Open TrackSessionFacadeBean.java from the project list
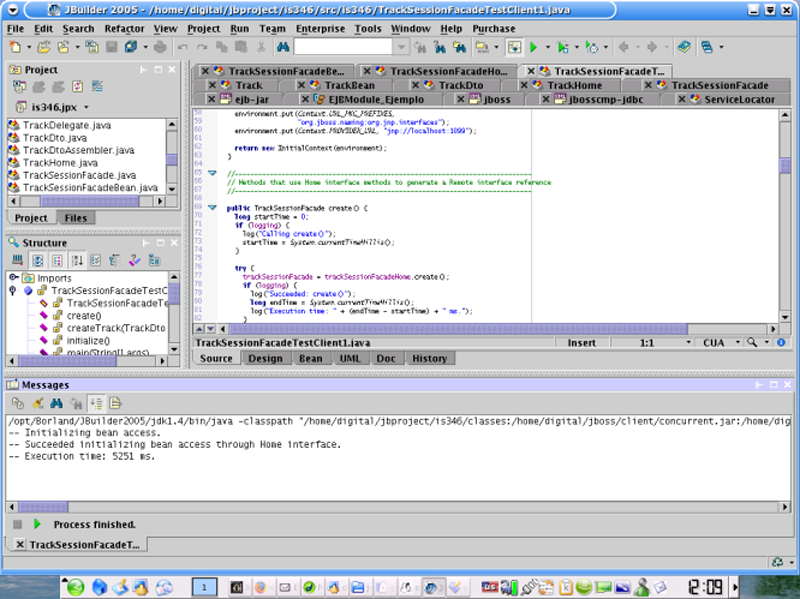 (x=90, y=188)
